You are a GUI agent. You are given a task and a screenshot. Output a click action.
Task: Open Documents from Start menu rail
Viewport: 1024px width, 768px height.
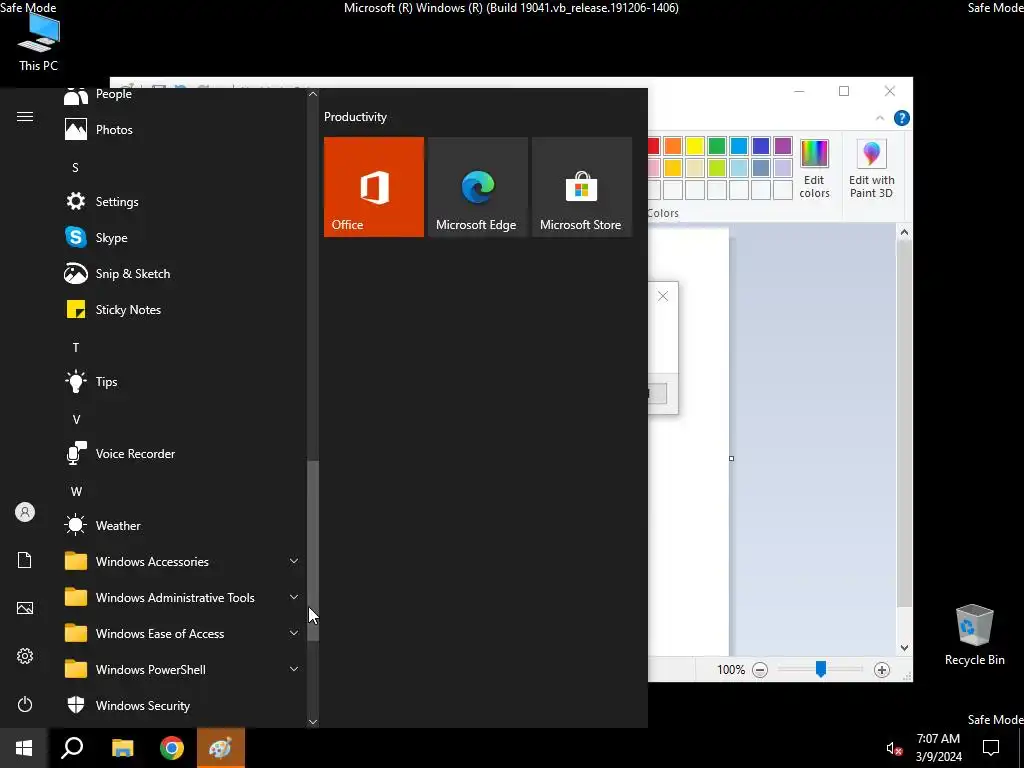[x=25, y=560]
